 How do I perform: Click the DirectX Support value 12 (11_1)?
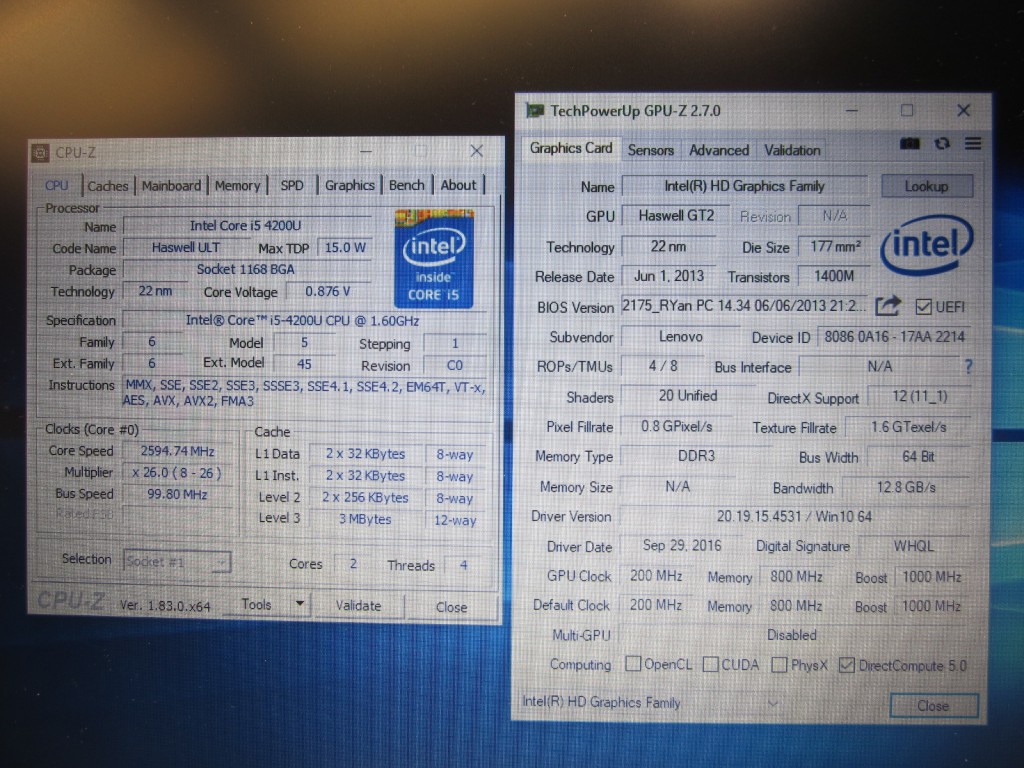920,396
